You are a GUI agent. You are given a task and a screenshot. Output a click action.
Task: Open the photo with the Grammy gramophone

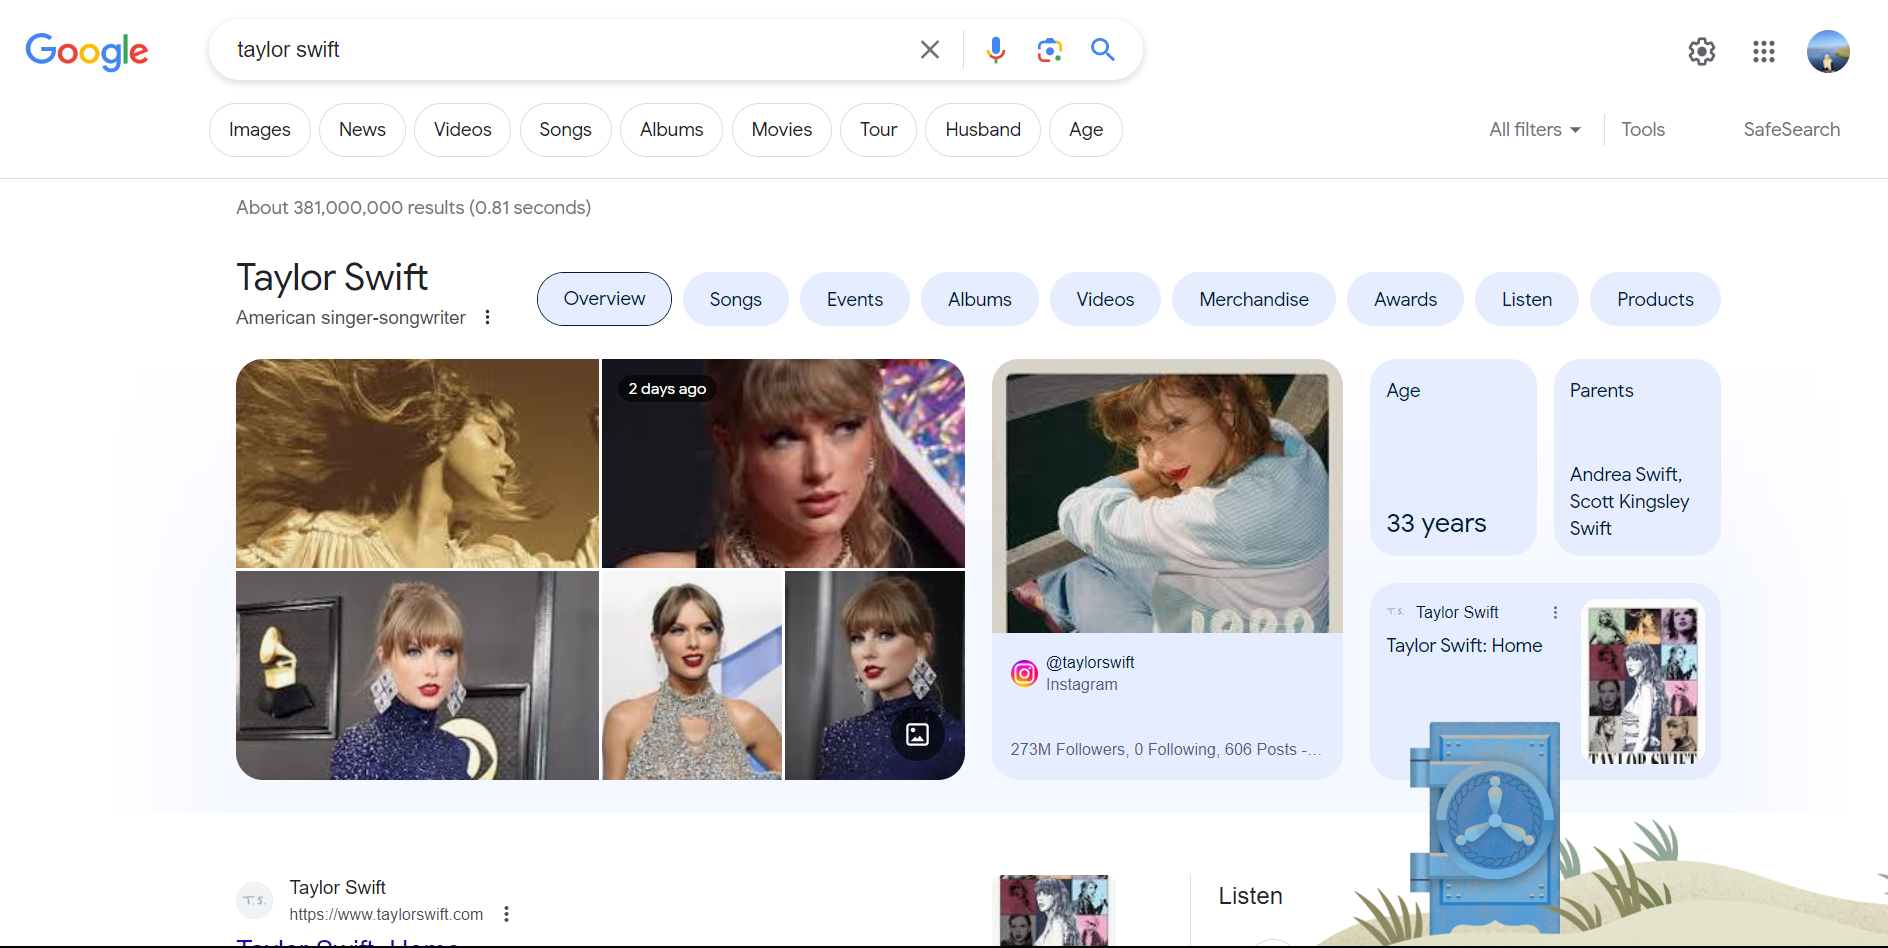[417, 675]
